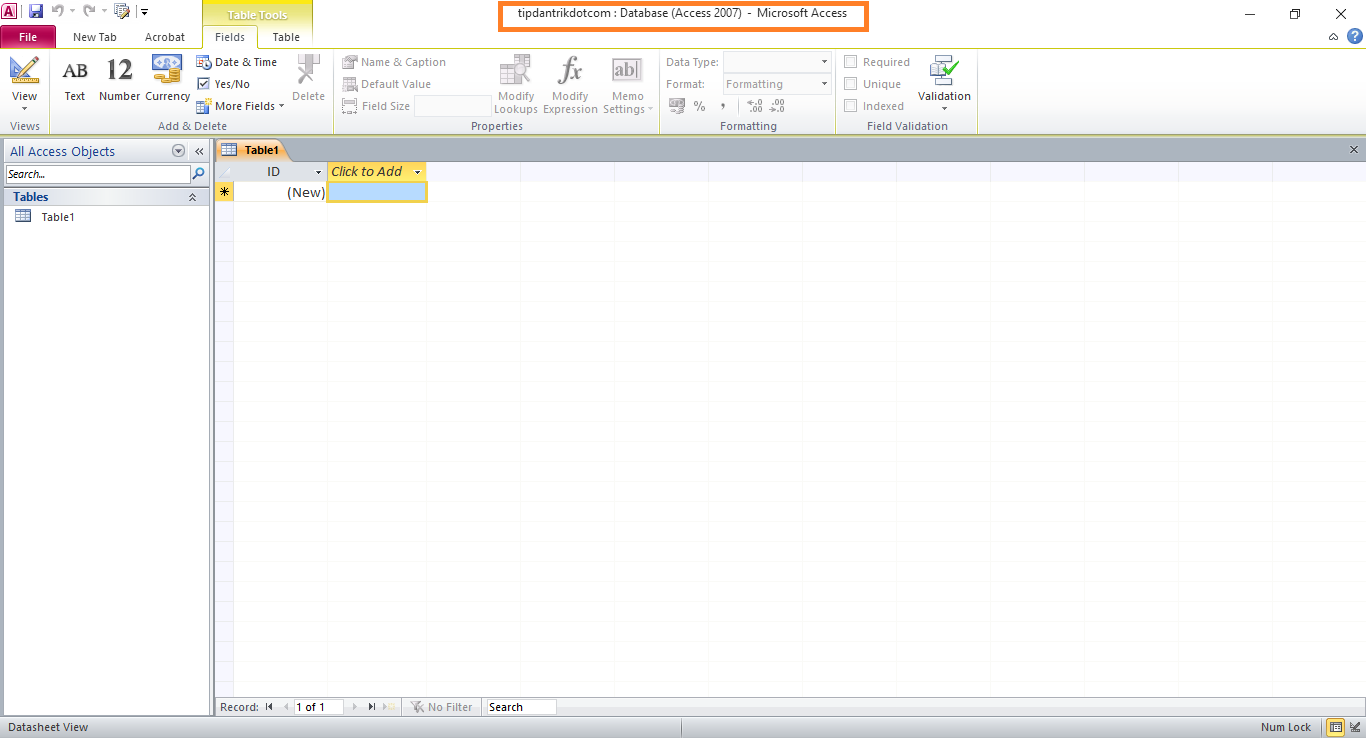Select the Fields ribbon tab
The width and height of the screenshot is (1366, 738).
[x=230, y=37]
